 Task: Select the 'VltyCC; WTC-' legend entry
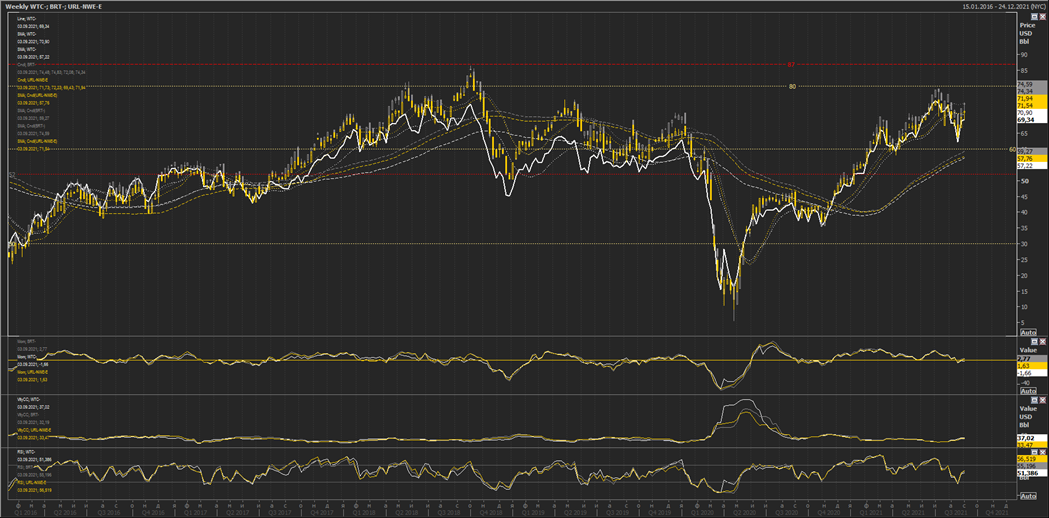[28, 400]
